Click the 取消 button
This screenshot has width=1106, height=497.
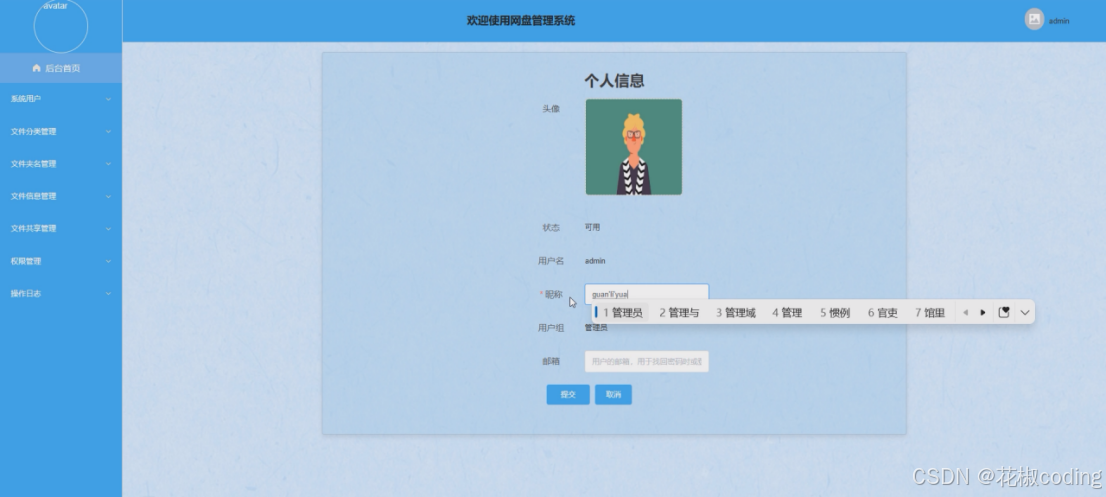[613, 395]
